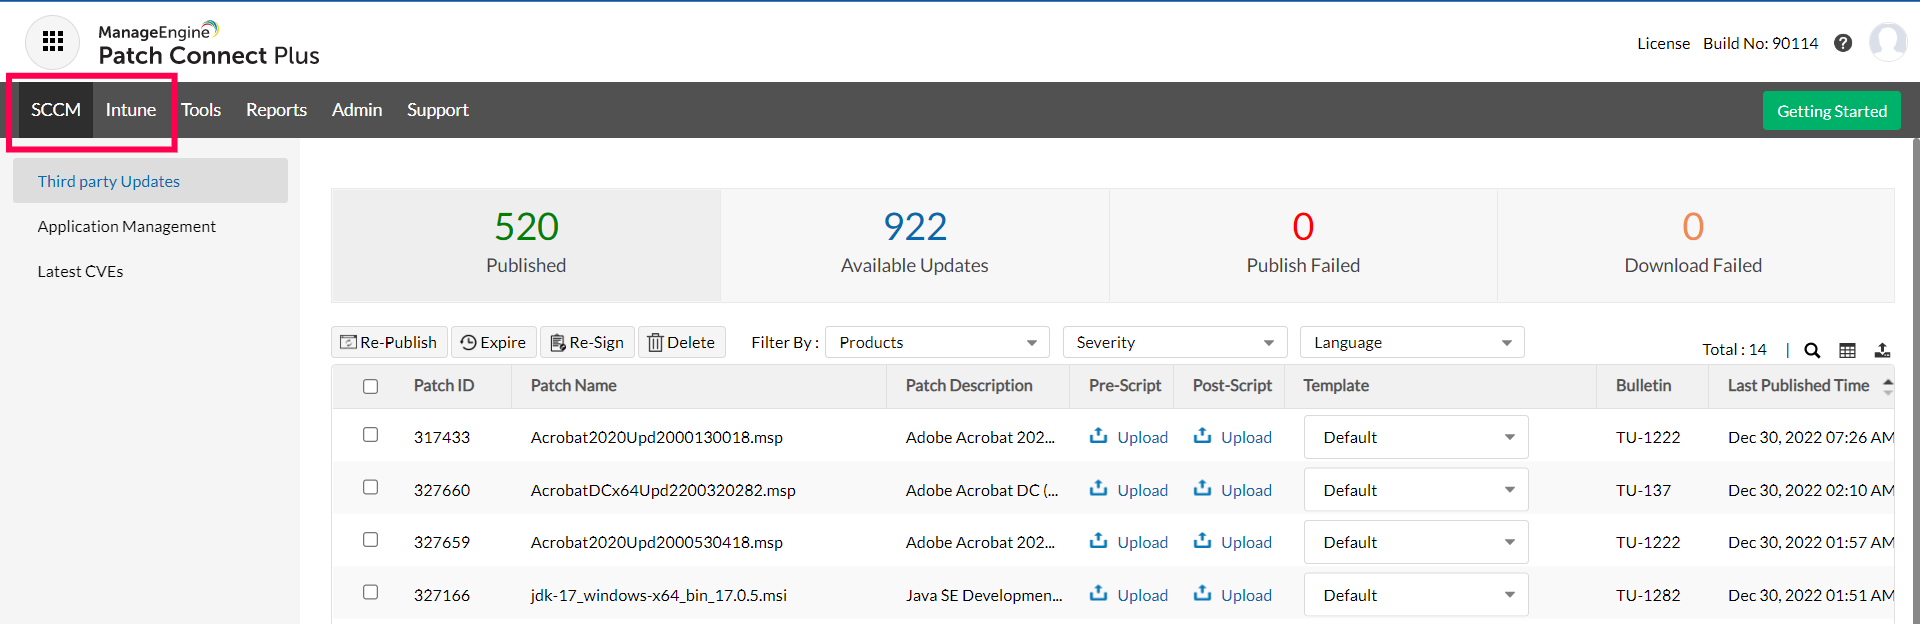Open Template dropdown for jdk-17 windows msi row

click(x=1416, y=595)
